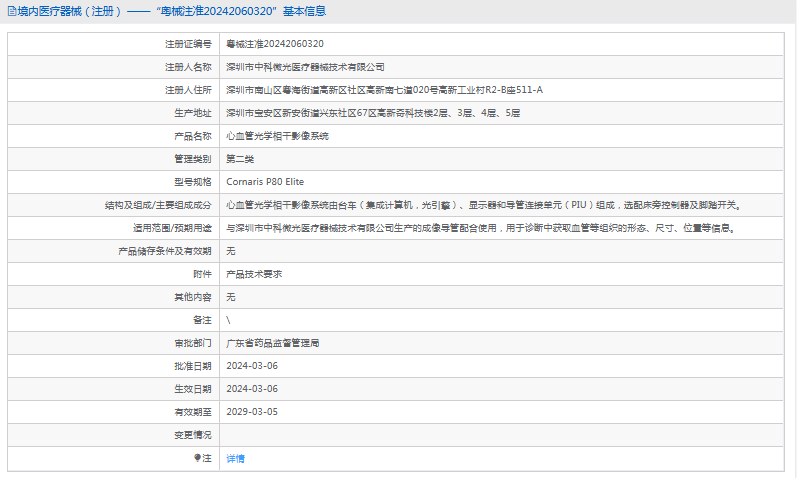The image size is (797, 478).
Task: Click 2024-03-06 in 批准日期 row
Action: [x=252, y=366]
